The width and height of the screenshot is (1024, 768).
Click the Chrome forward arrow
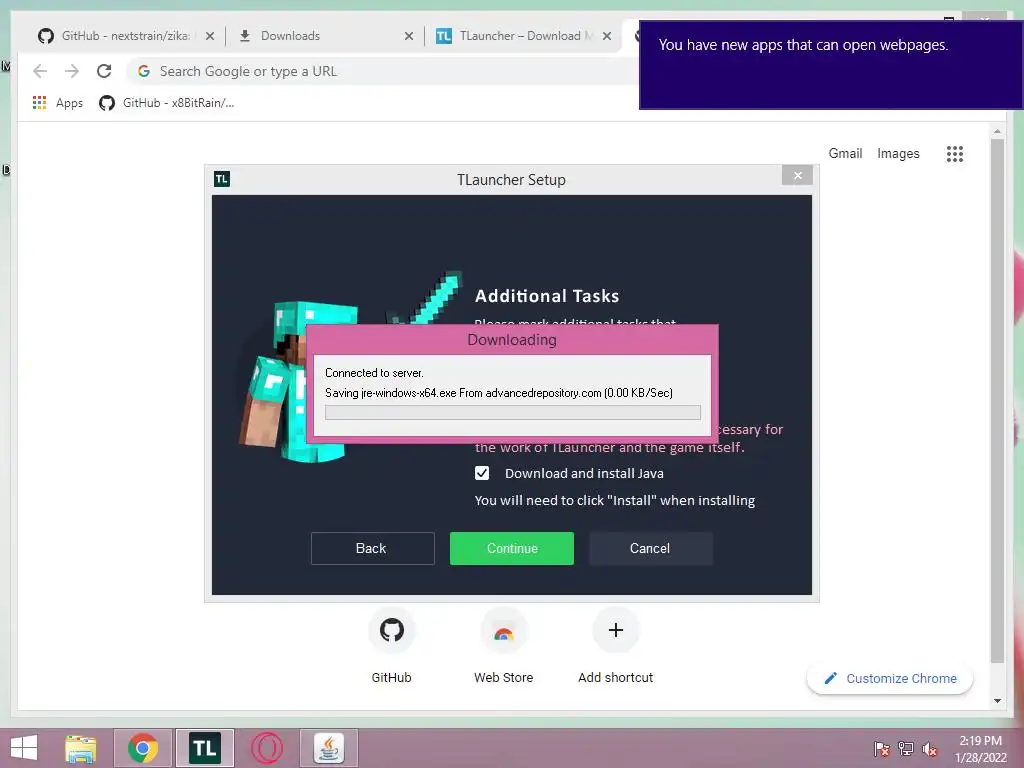pos(72,71)
